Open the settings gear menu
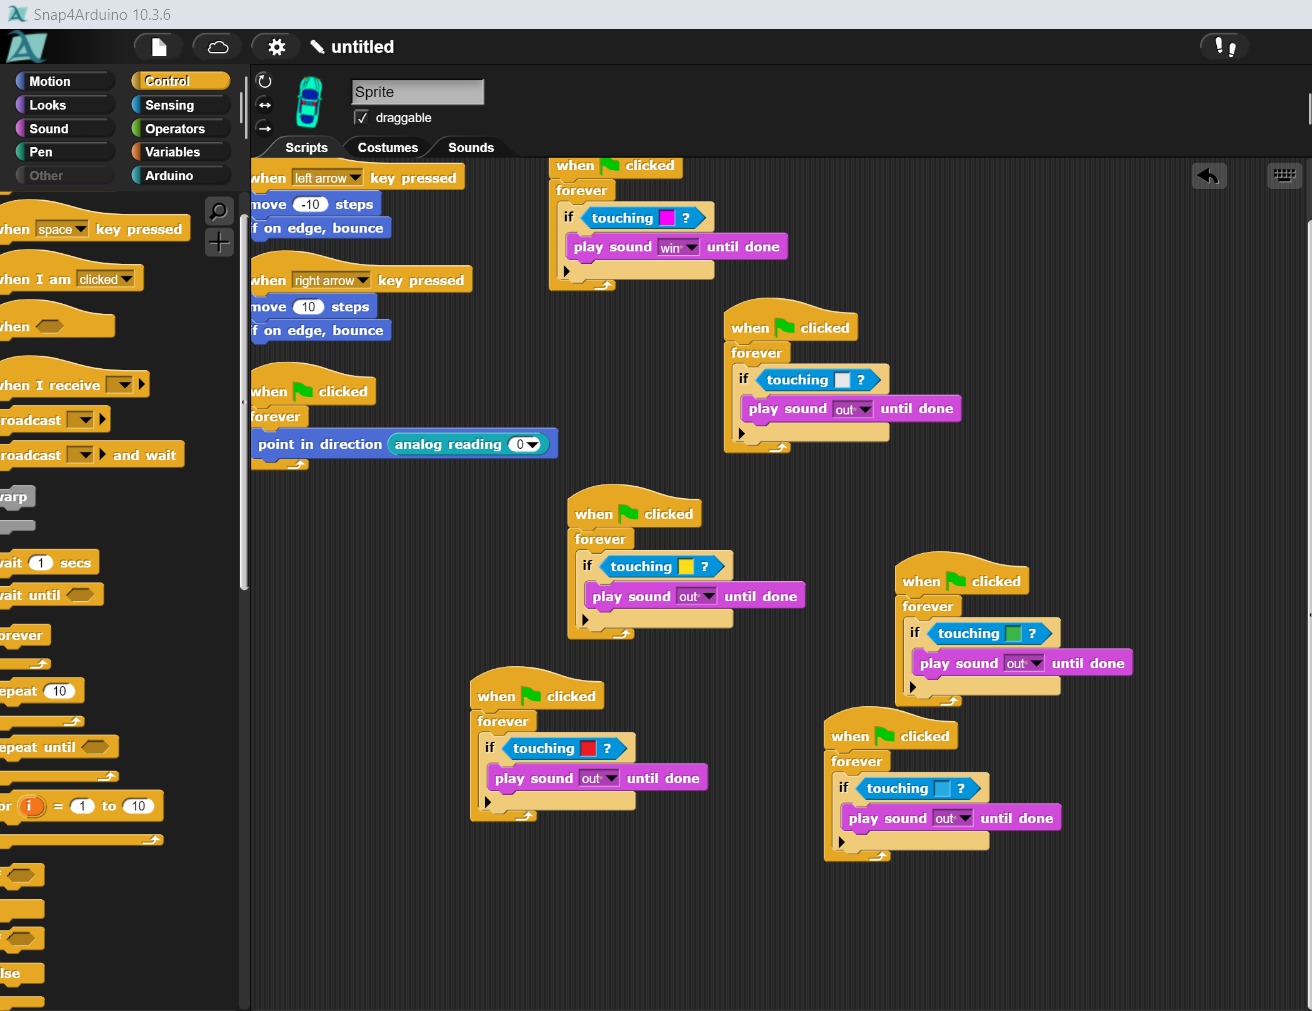 pyautogui.click(x=277, y=47)
